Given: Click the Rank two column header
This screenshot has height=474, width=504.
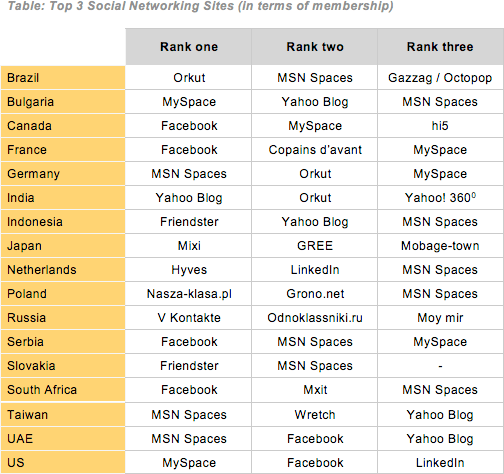Looking at the screenshot, I should coord(315,47).
